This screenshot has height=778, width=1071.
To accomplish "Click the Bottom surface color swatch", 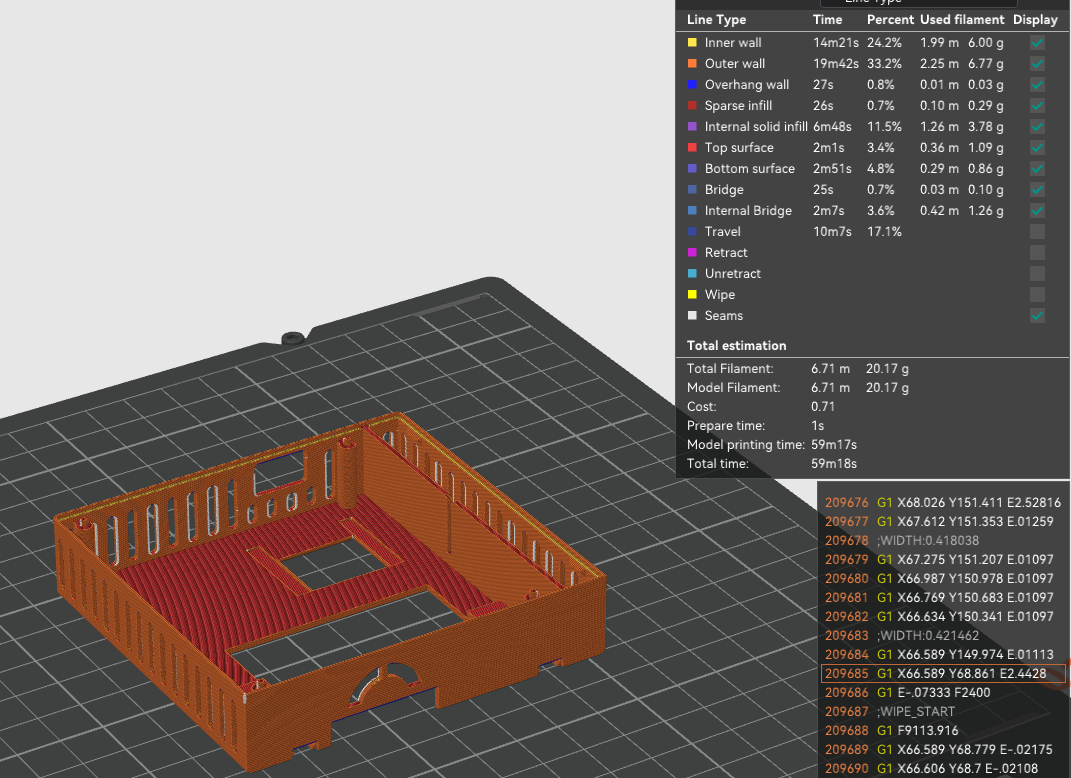I will pyautogui.click(x=692, y=169).
